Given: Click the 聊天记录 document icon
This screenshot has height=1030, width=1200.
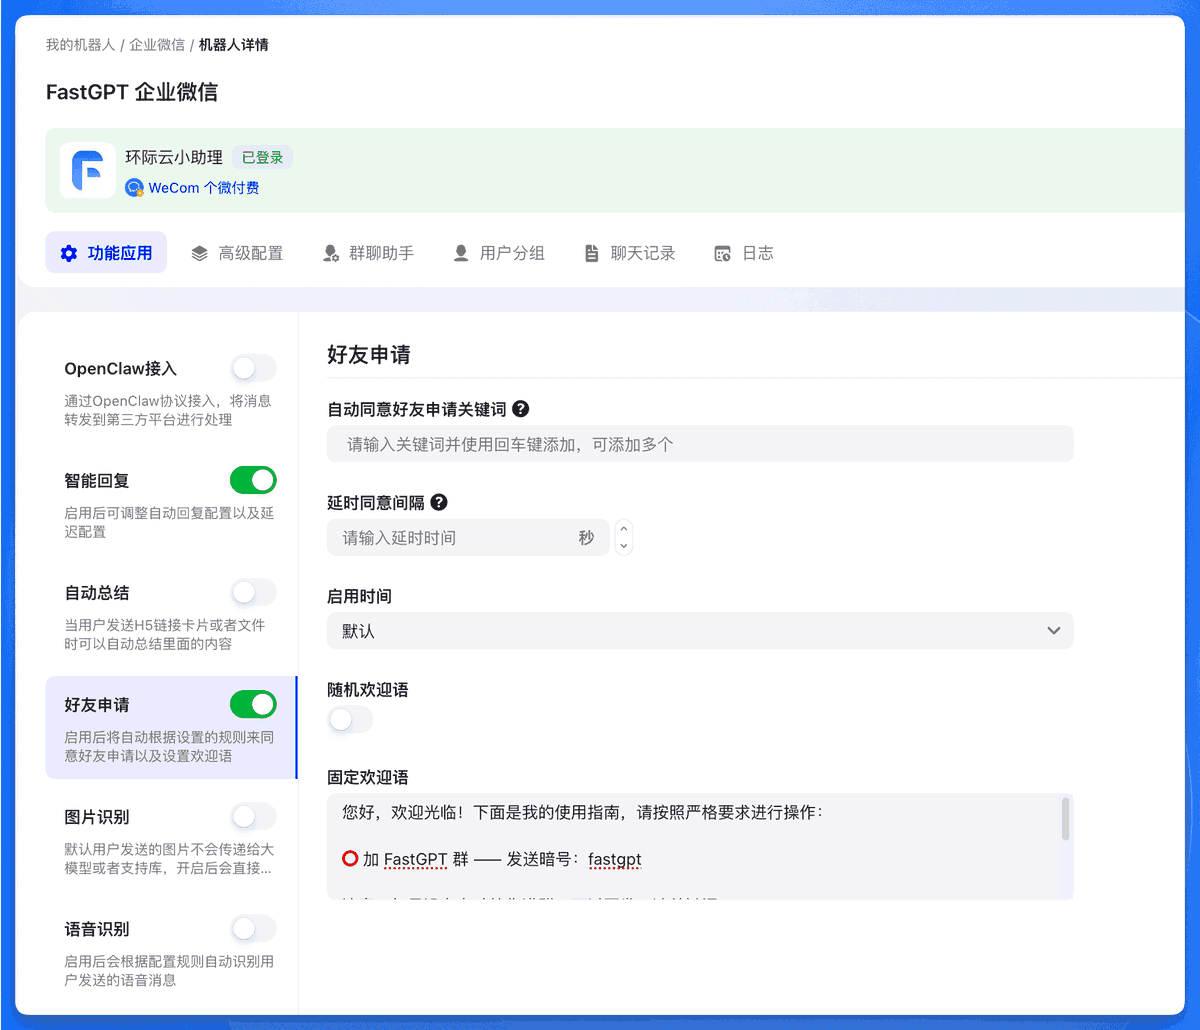Looking at the screenshot, I should [x=592, y=253].
